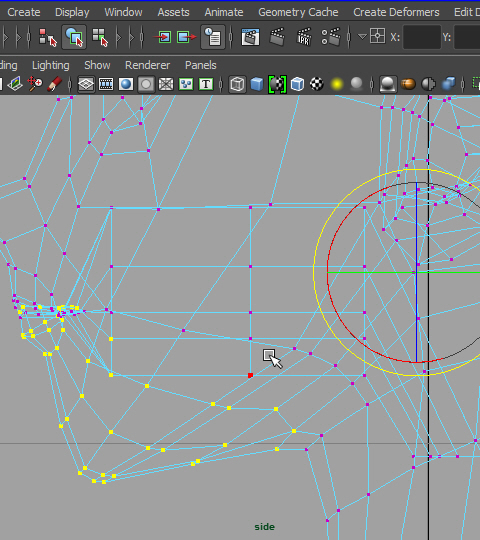Viewport: 480px width, 540px height.
Task: Click the Y coordinate input field
Action: point(467,37)
